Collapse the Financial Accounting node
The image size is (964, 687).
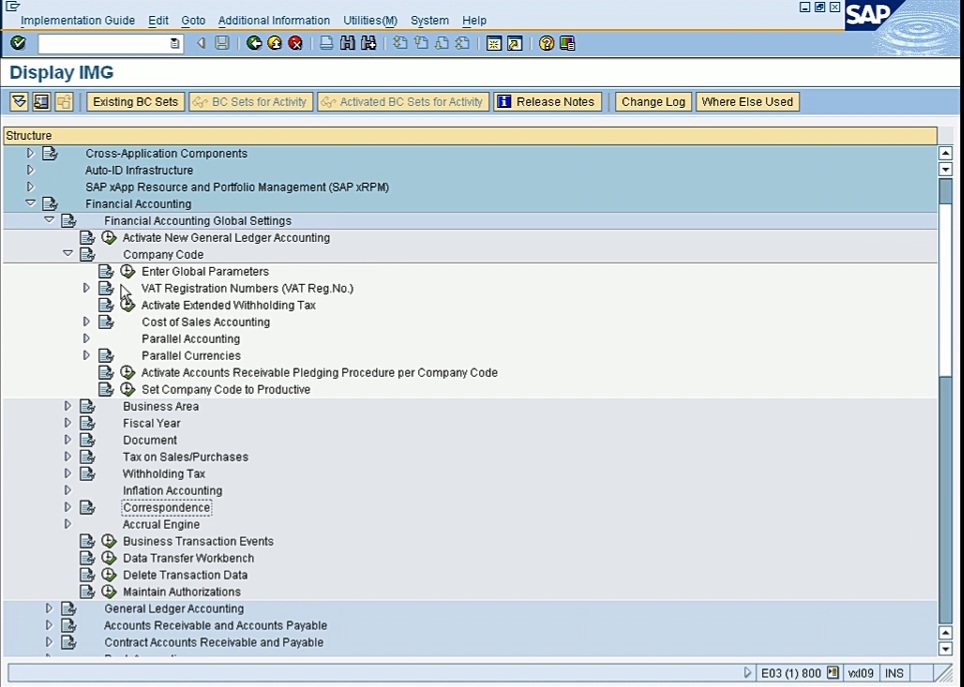pyautogui.click(x=30, y=203)
